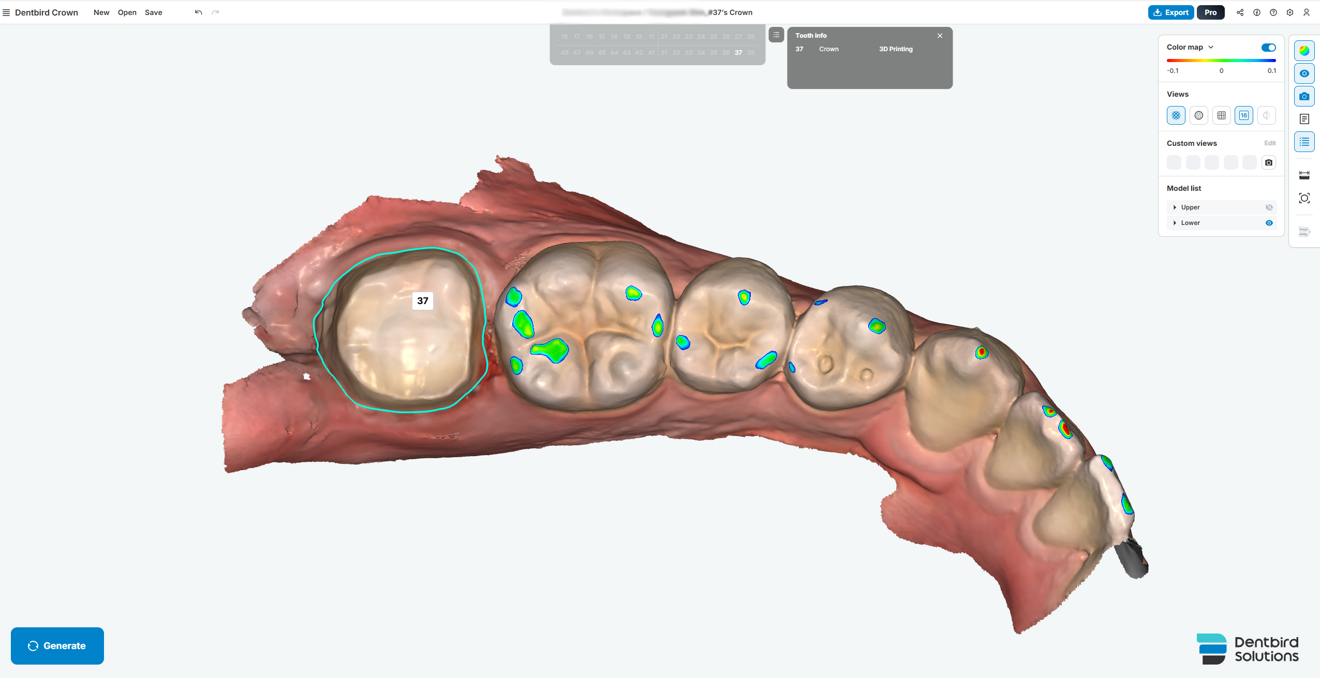
Task: Select the contrast half-circle view icon
Action: [1266, 115]
